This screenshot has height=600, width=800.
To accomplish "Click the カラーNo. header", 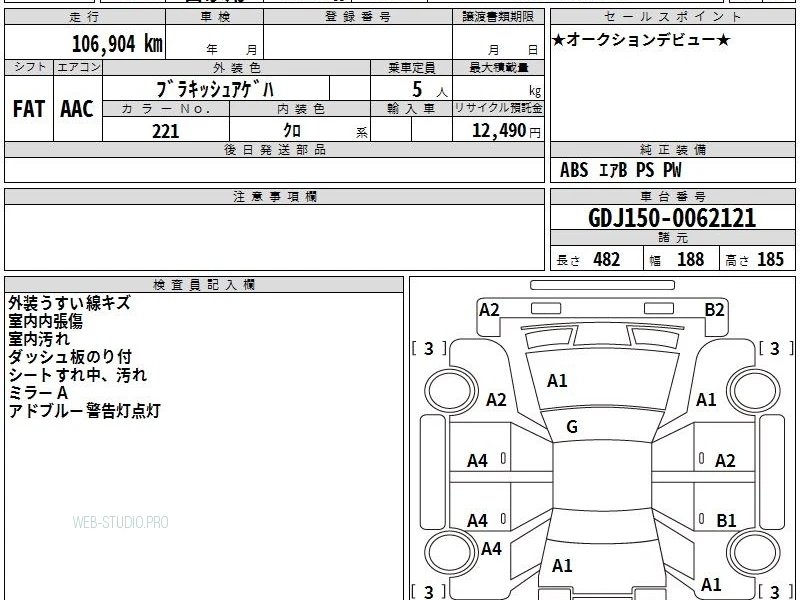I will (x=166, y=109).
